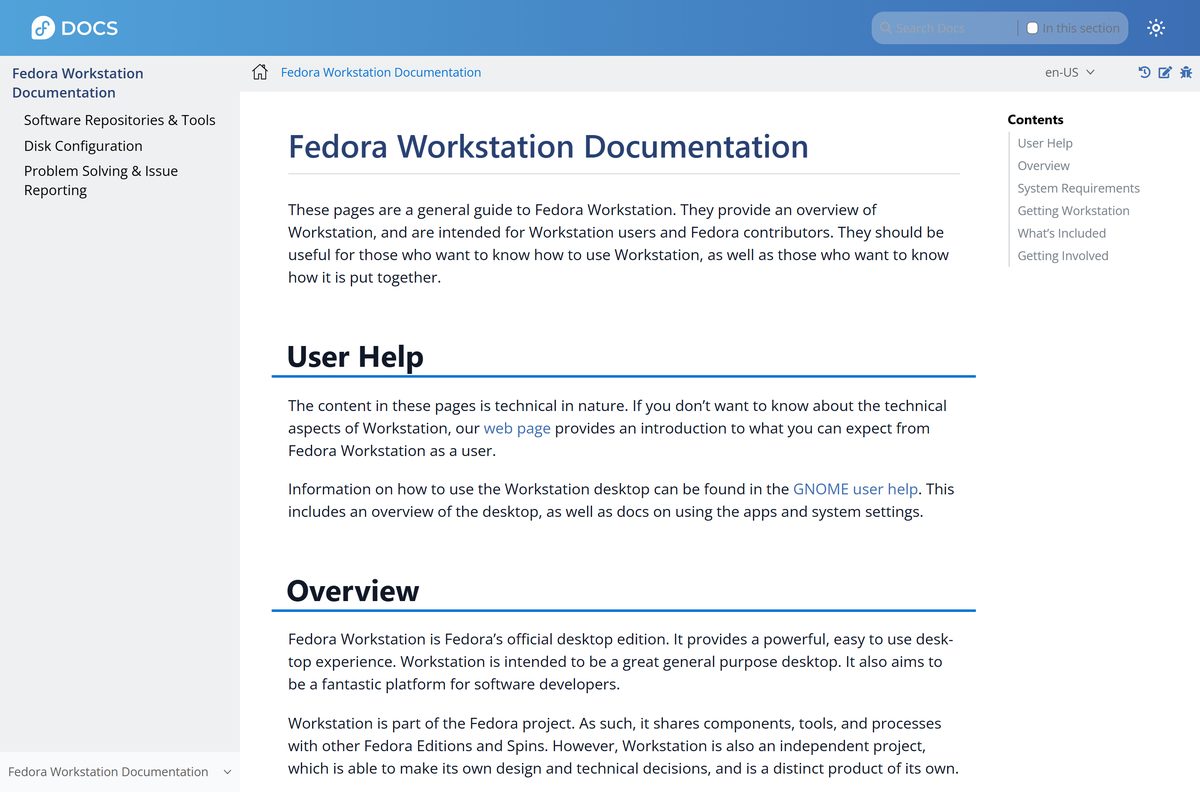
Task: Jump to Overview in Contents
Action: [1043, 166]
